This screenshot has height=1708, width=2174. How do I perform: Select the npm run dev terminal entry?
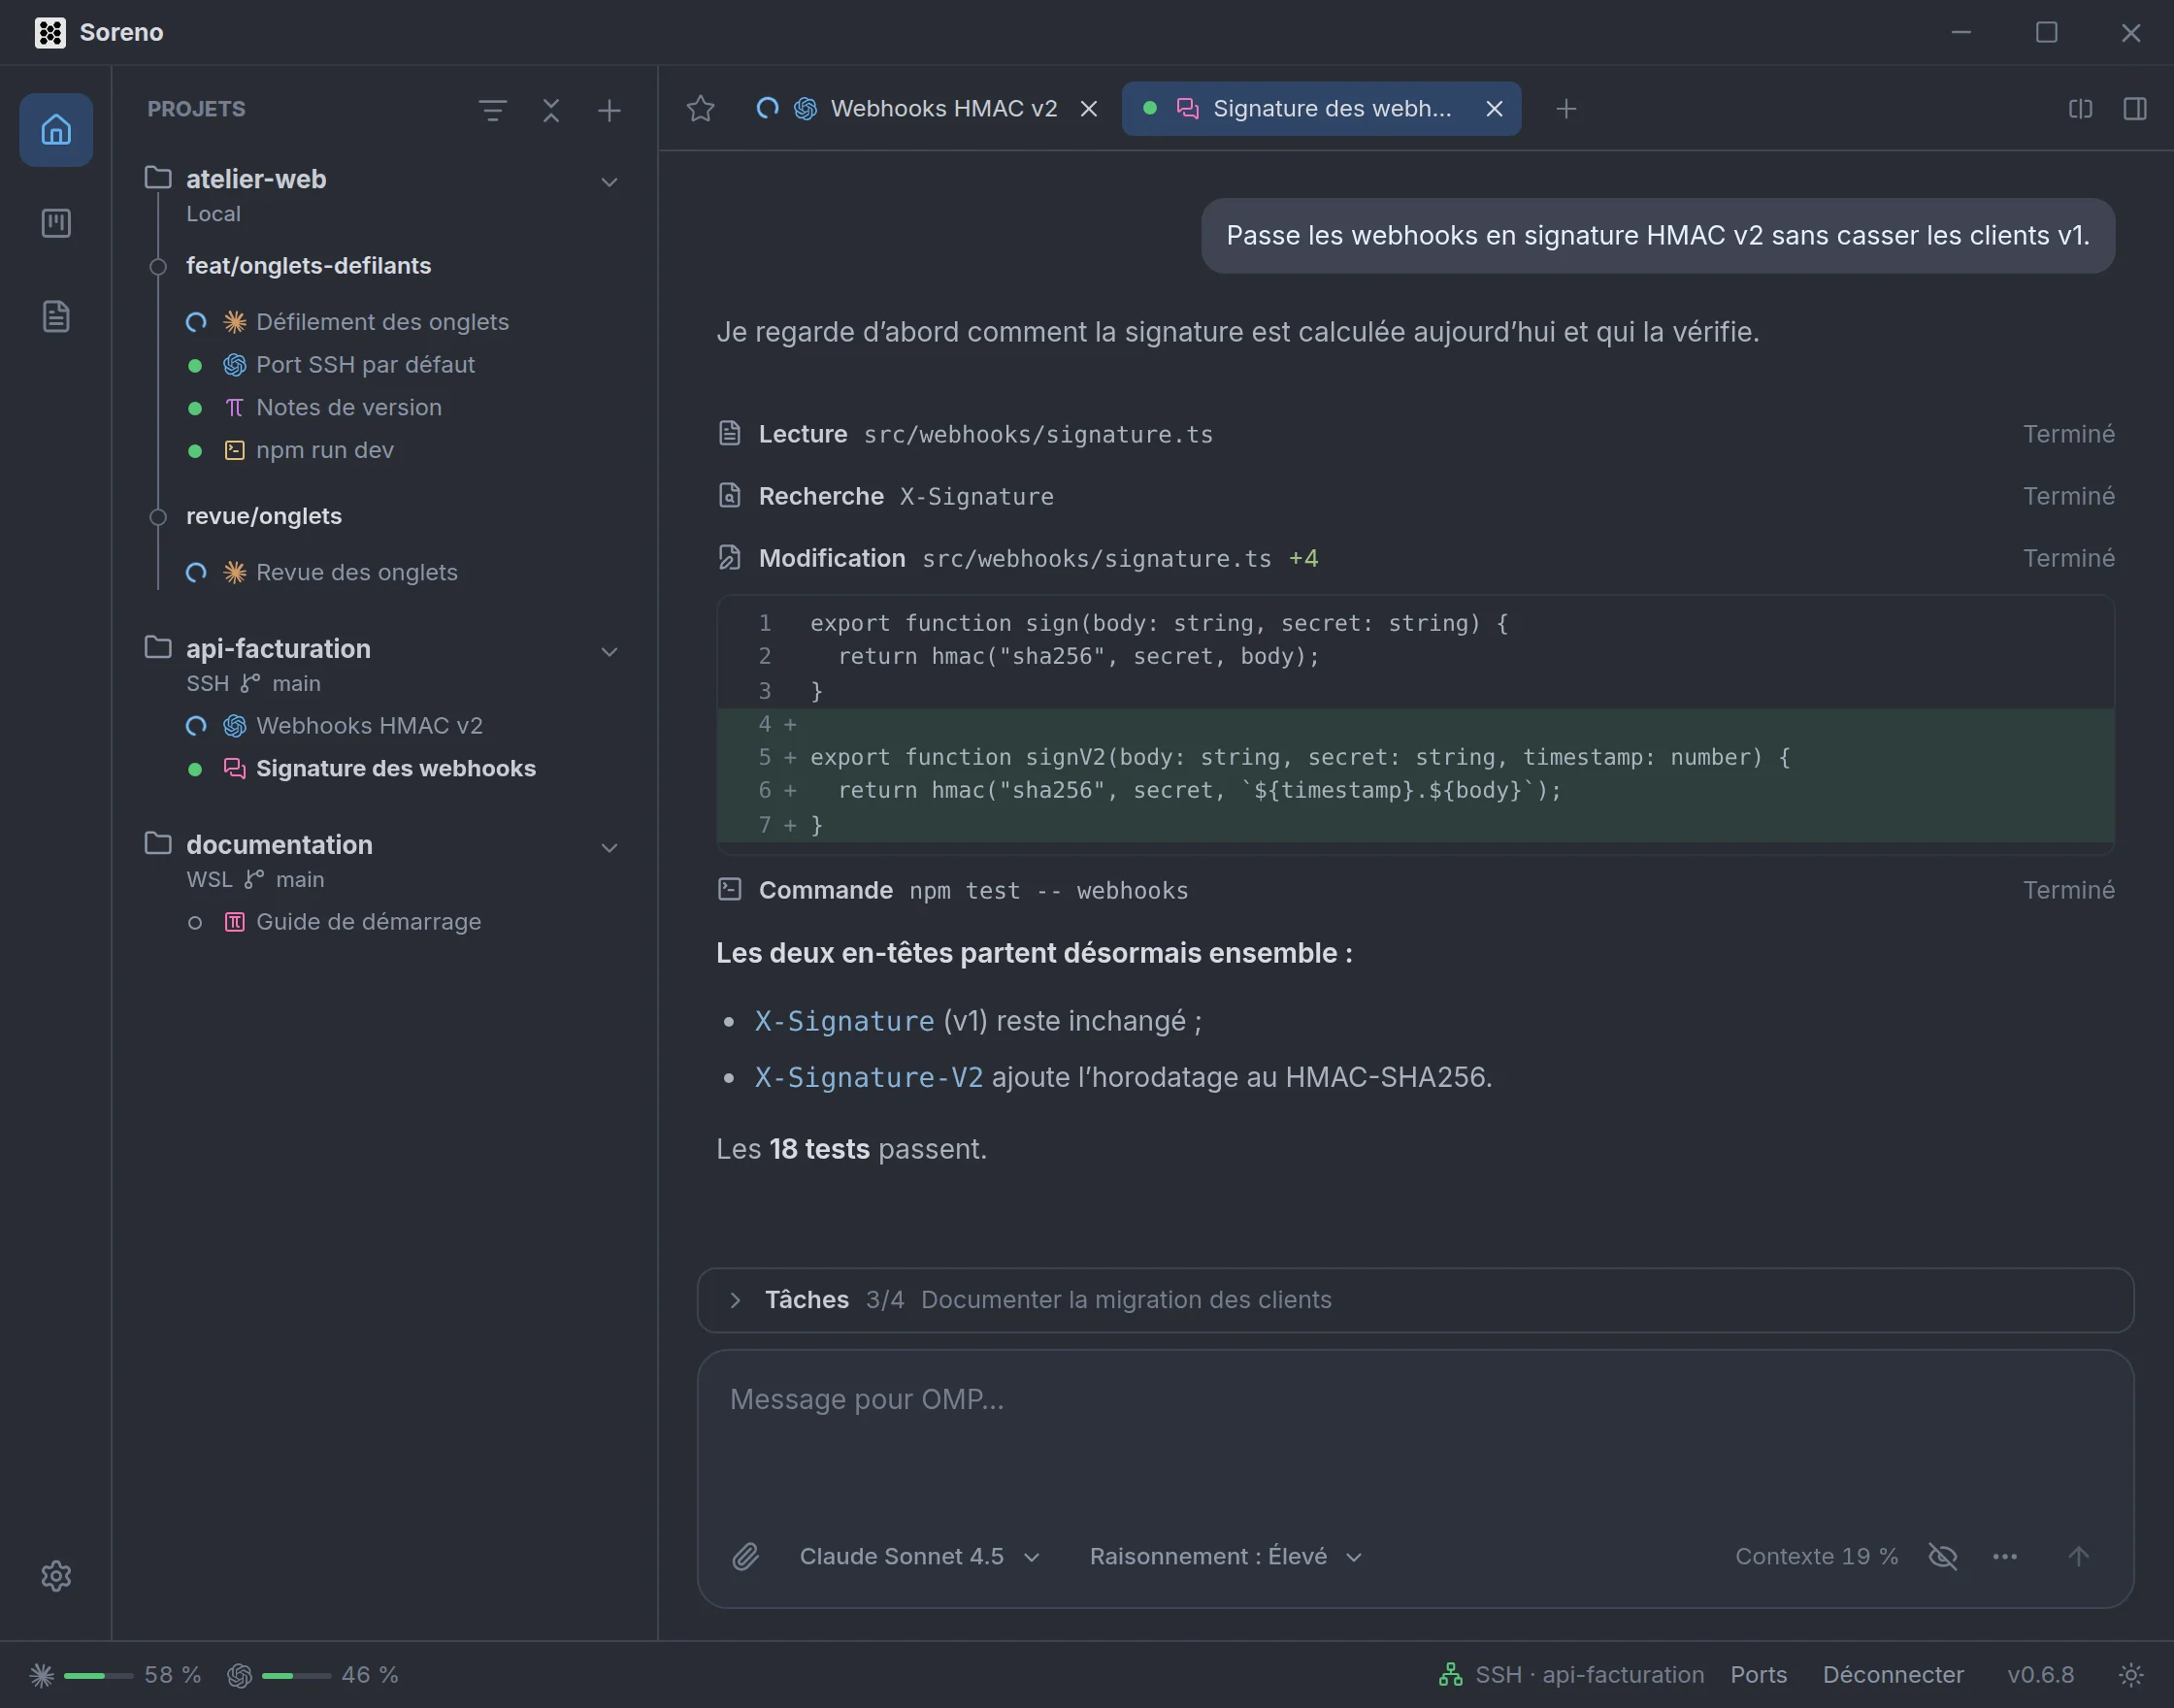[x=325, y=450]
